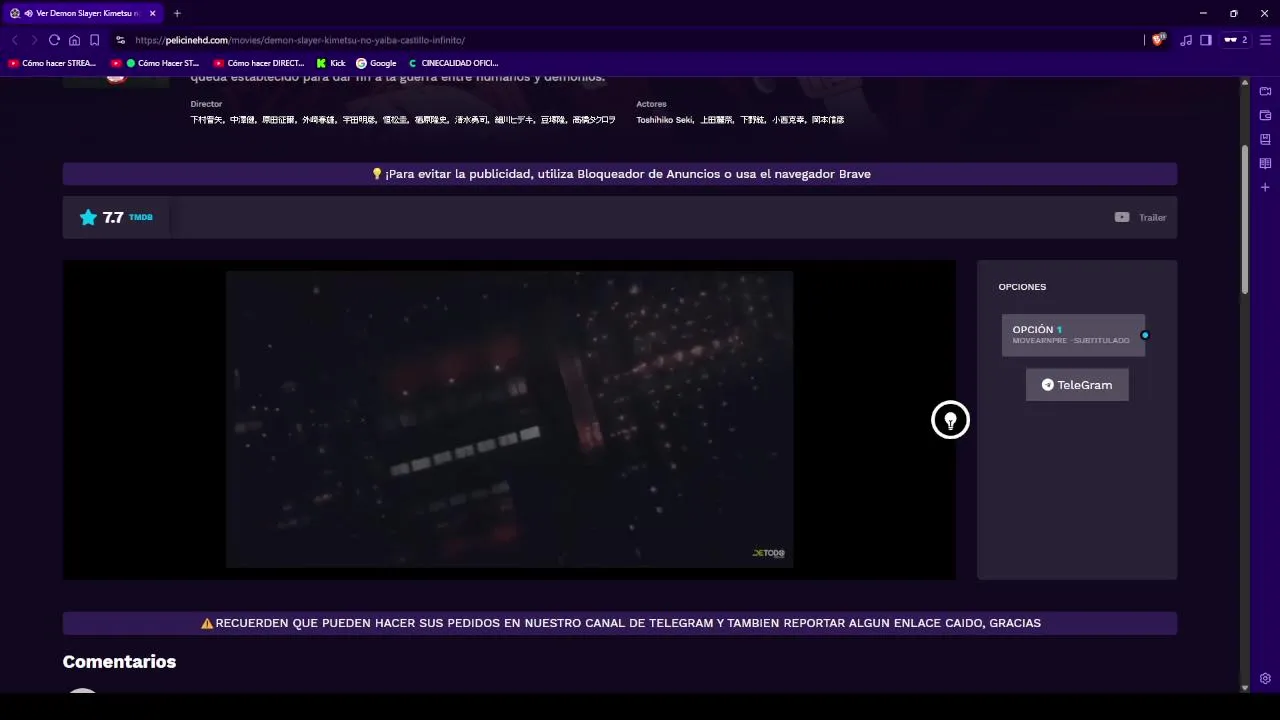Open site settings icon in address bar
The height and width of the screenshot is (720, 1280).
click(x=120, y=40)
